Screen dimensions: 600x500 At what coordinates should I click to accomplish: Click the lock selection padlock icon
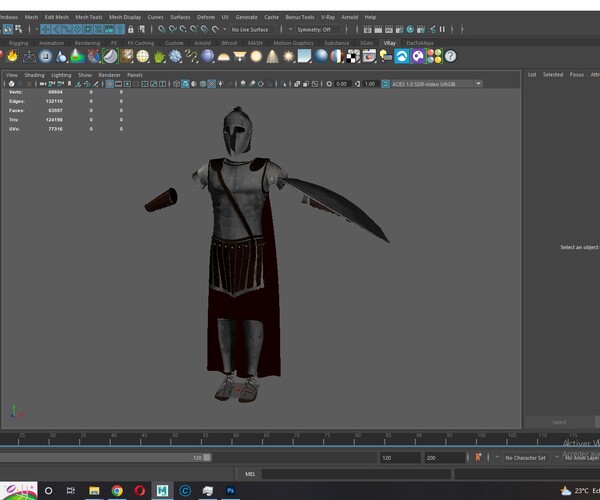[x=131, y=29]
